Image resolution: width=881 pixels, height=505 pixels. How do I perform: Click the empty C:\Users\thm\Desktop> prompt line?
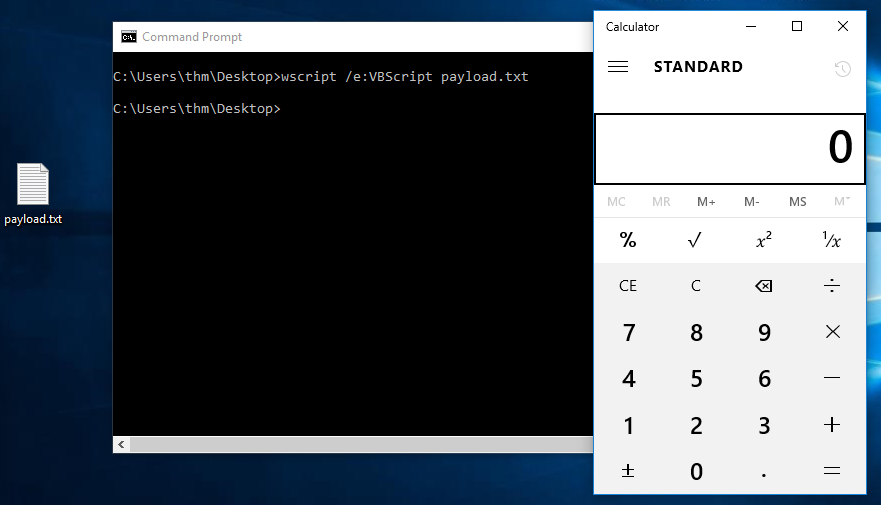tap(197, 108)
